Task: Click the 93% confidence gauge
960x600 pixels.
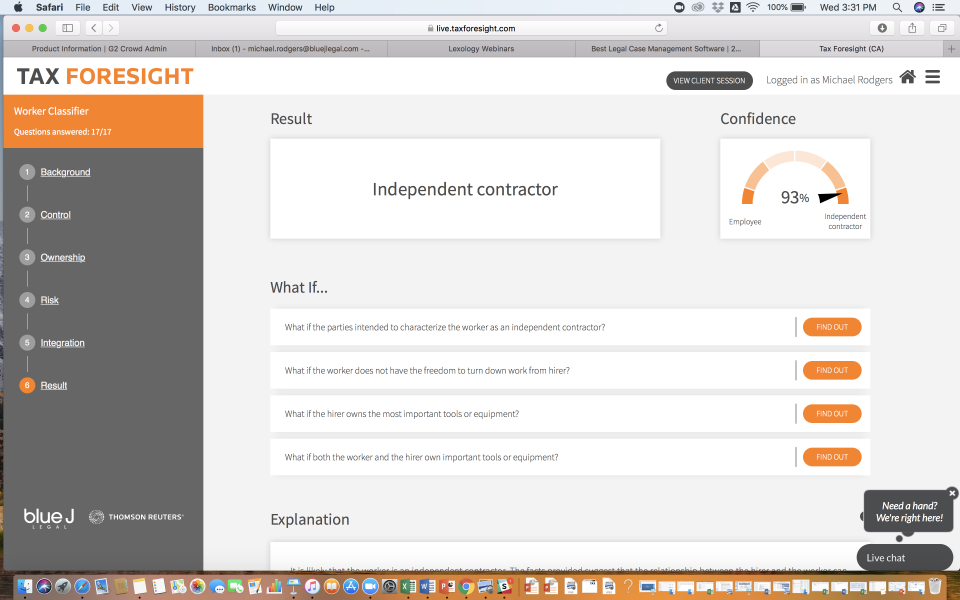Action: click(795, 189)
